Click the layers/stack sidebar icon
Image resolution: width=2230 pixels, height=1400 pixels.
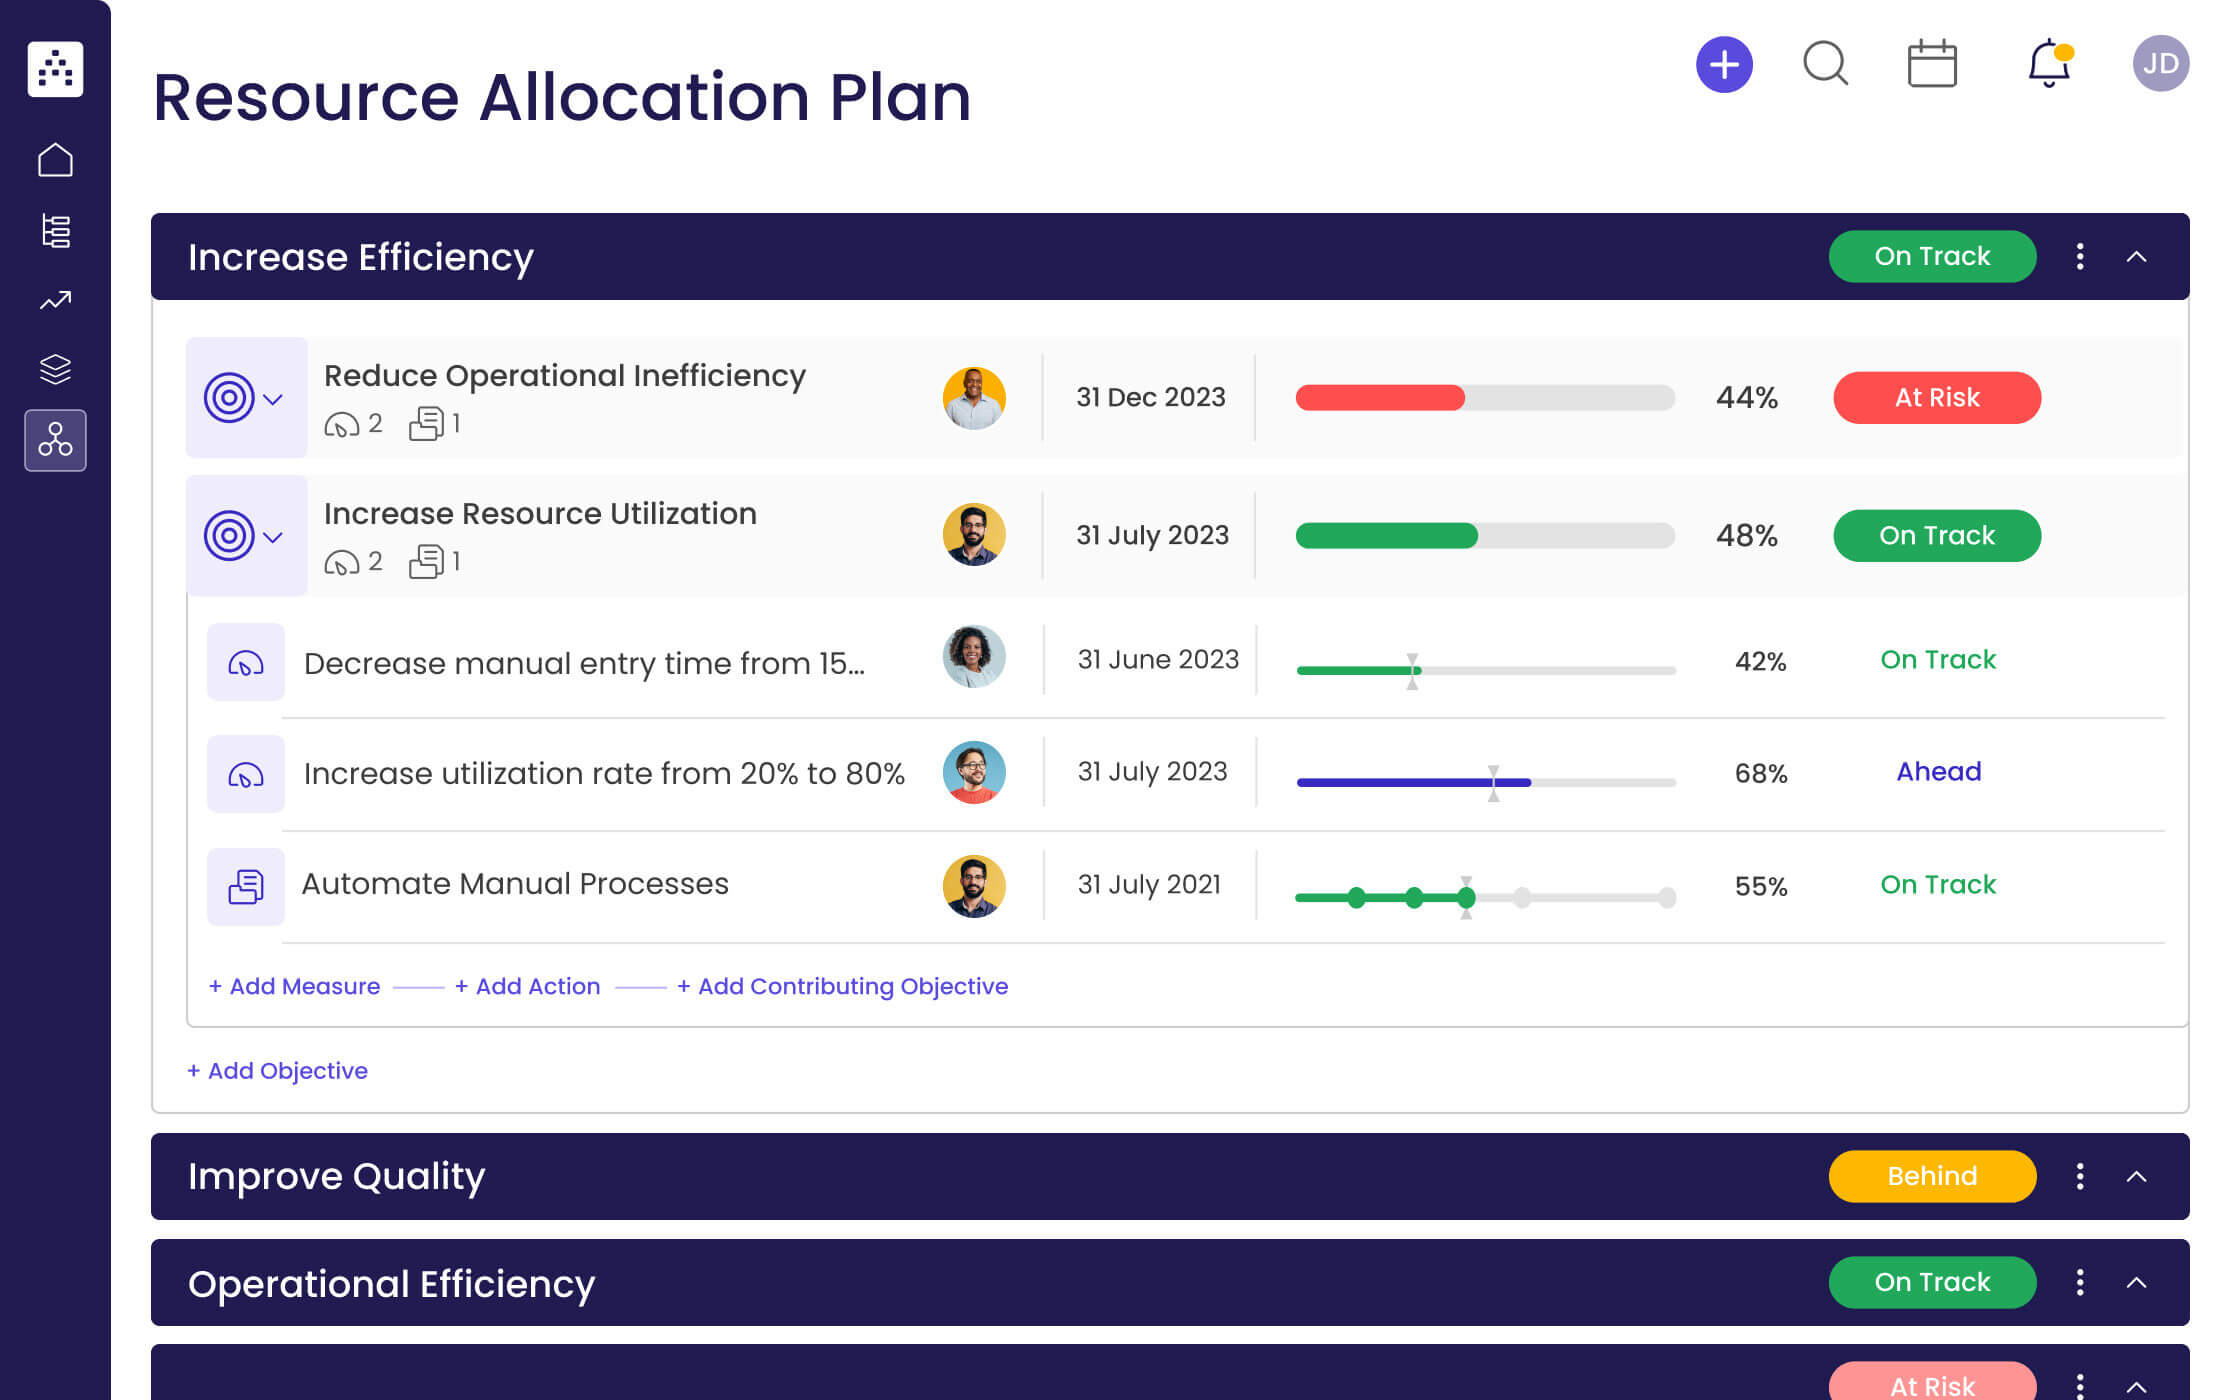pos(55,368)
